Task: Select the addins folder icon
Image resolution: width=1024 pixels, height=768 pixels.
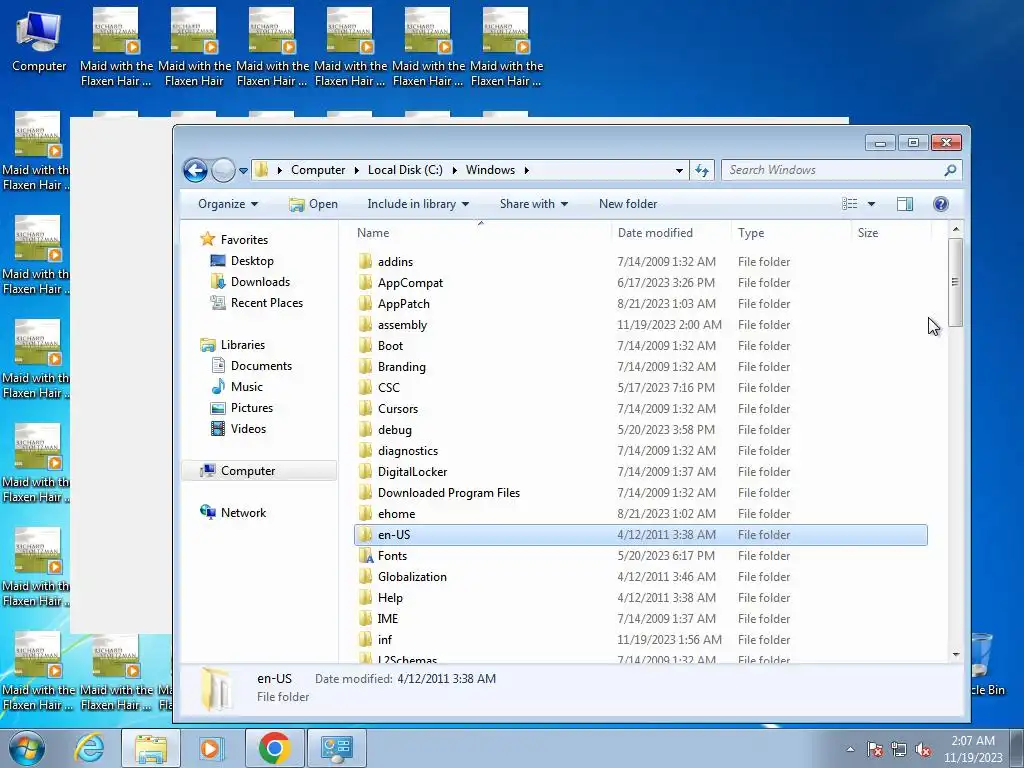Action: coord(366,262)
